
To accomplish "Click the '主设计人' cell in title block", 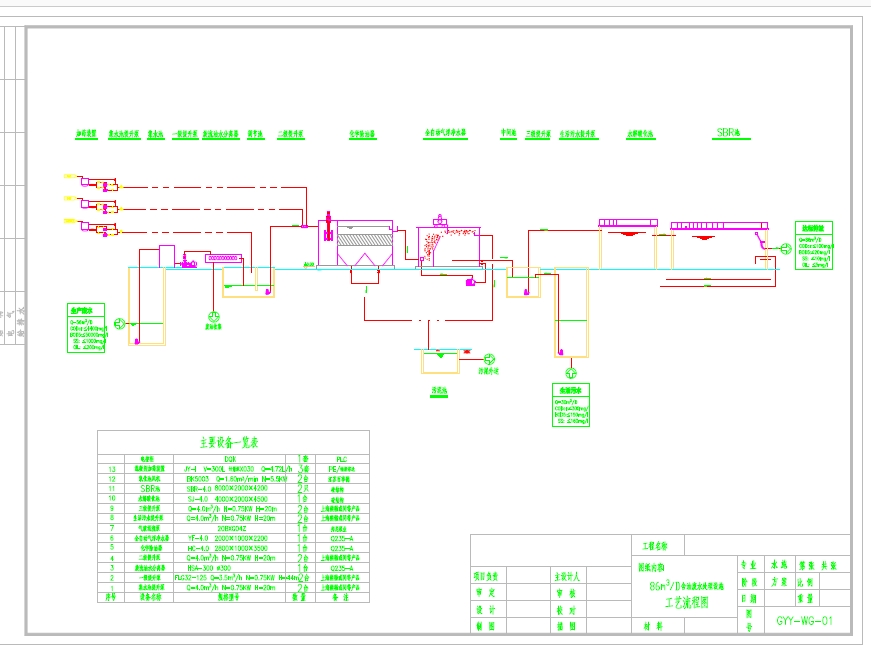I will [567, 576].
